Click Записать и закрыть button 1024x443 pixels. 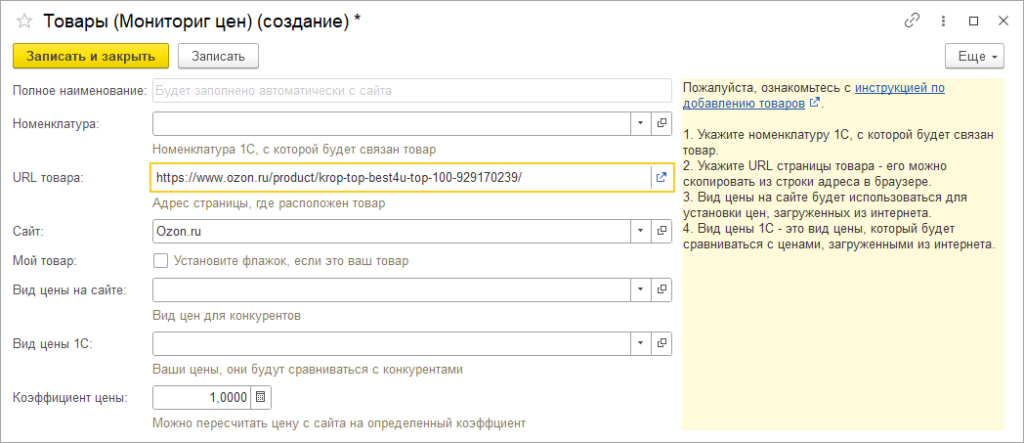point(91,56)
